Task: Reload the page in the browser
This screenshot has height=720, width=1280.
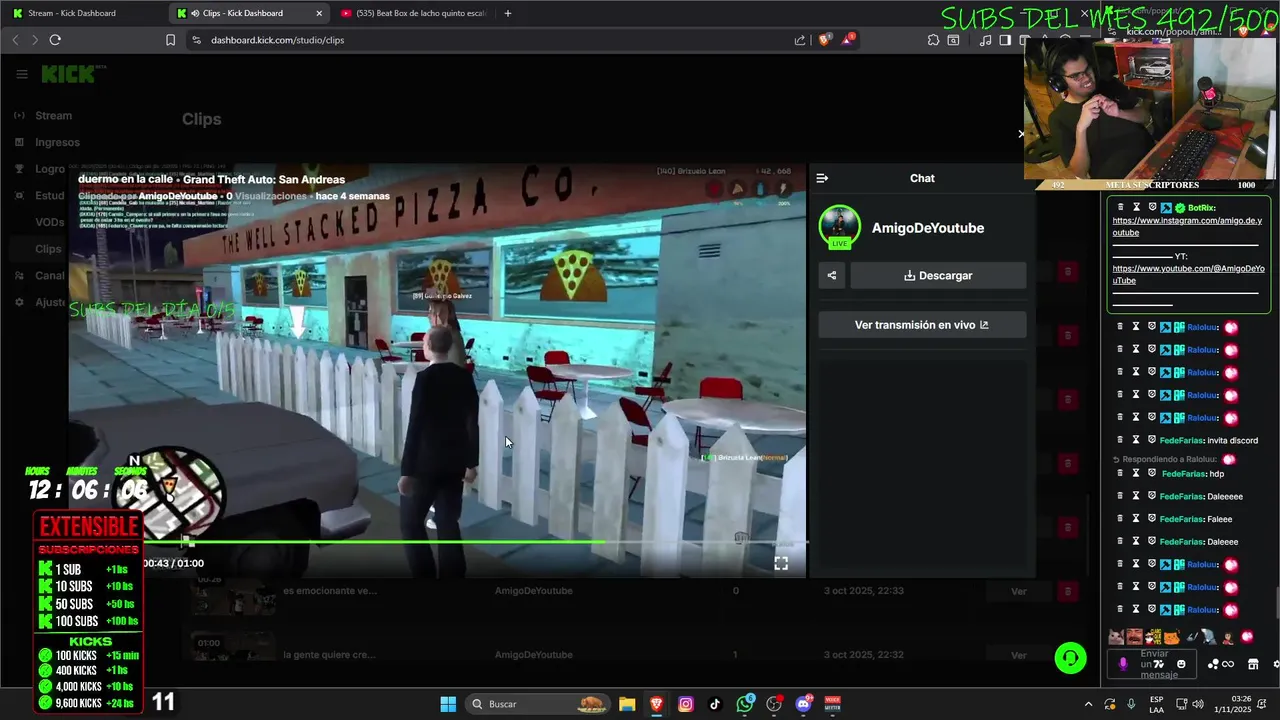Action: (55, 40)
